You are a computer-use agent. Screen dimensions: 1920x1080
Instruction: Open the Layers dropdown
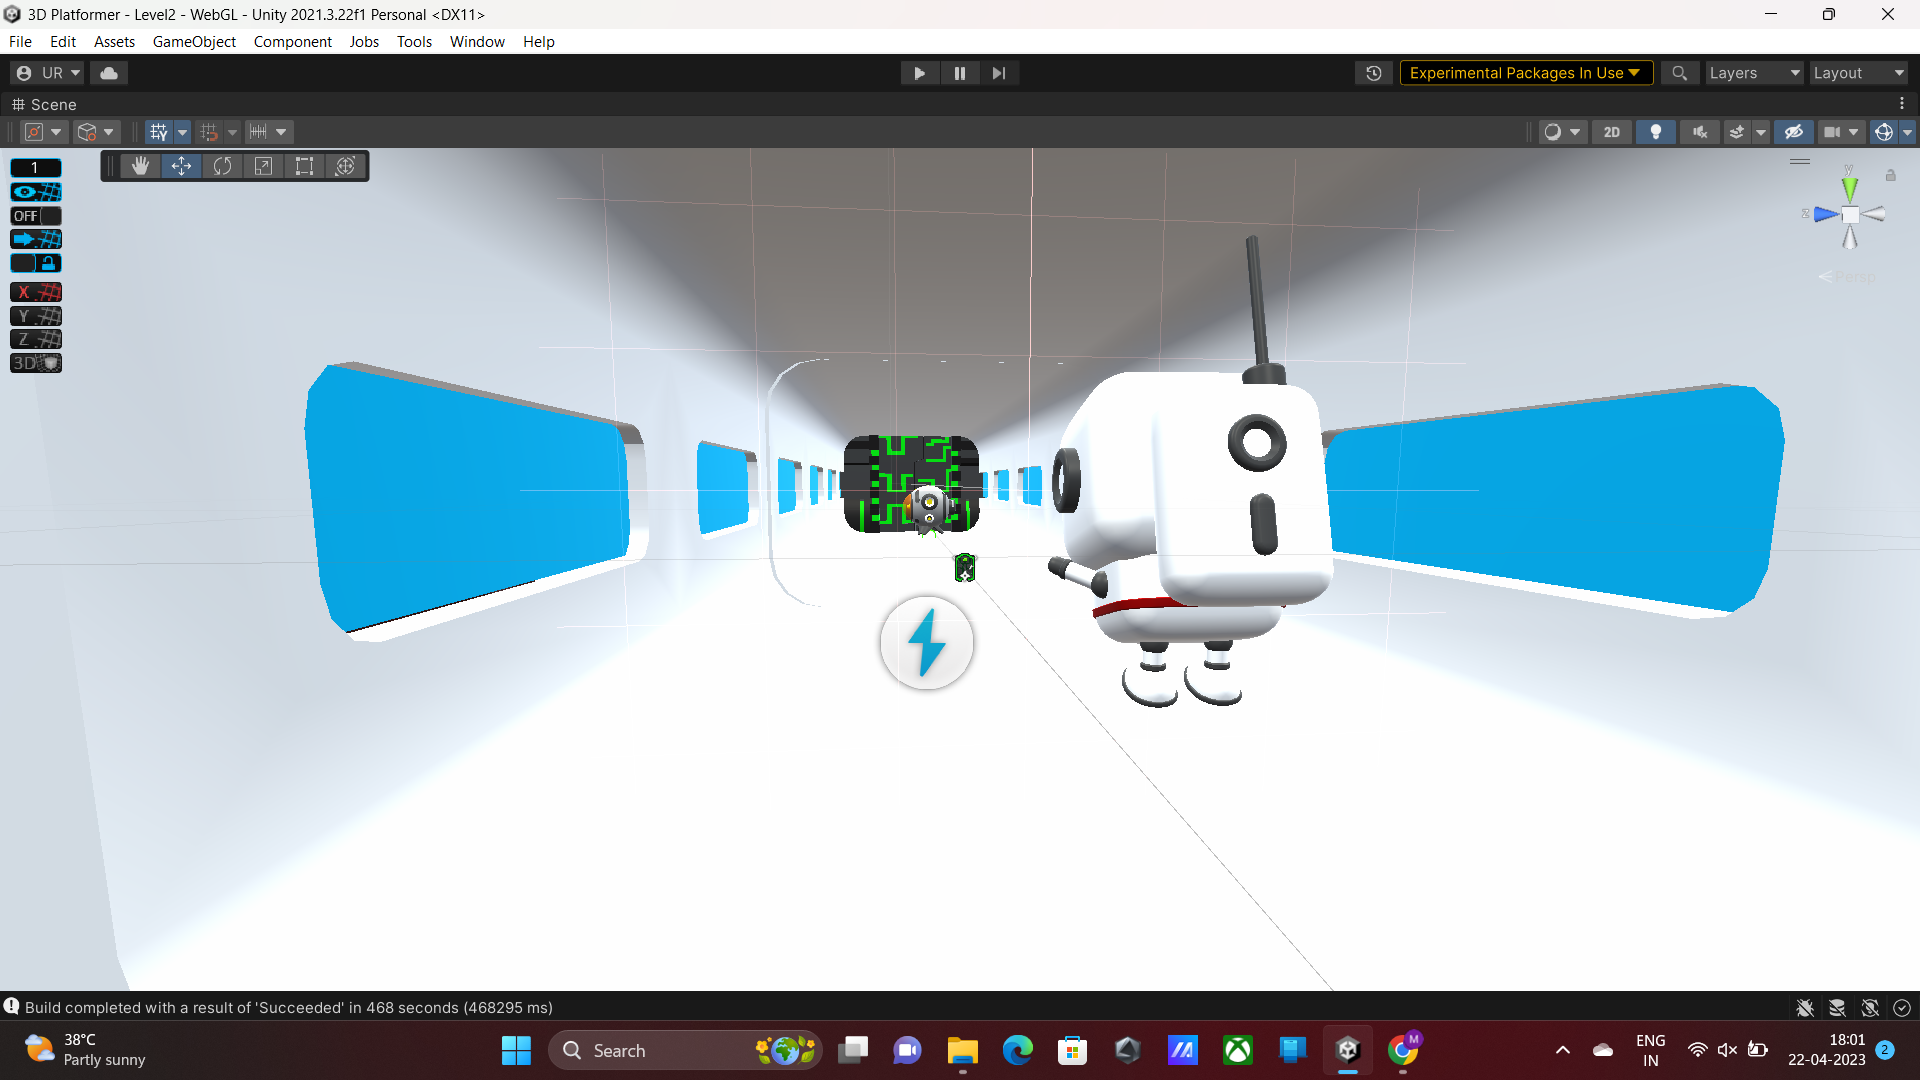(1753, 73)
